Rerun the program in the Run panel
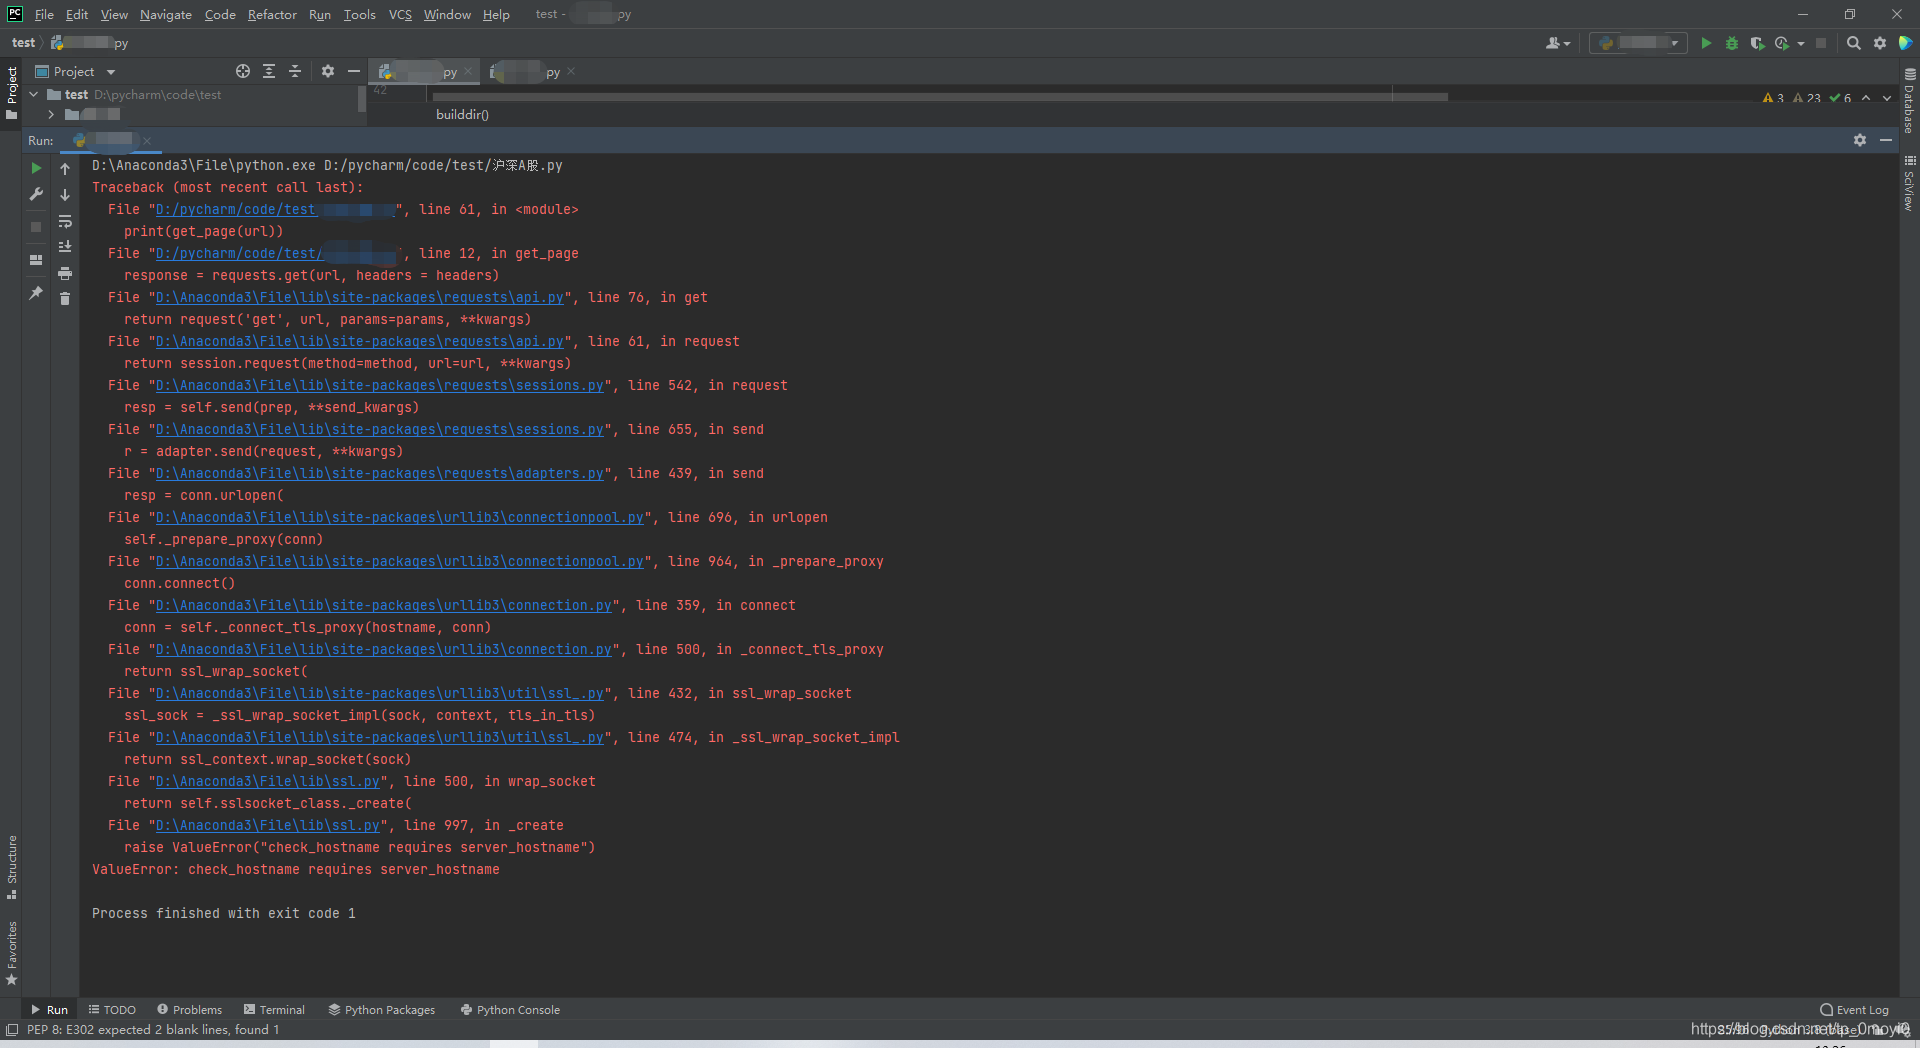1920x1048 pixels. (35, 168)
